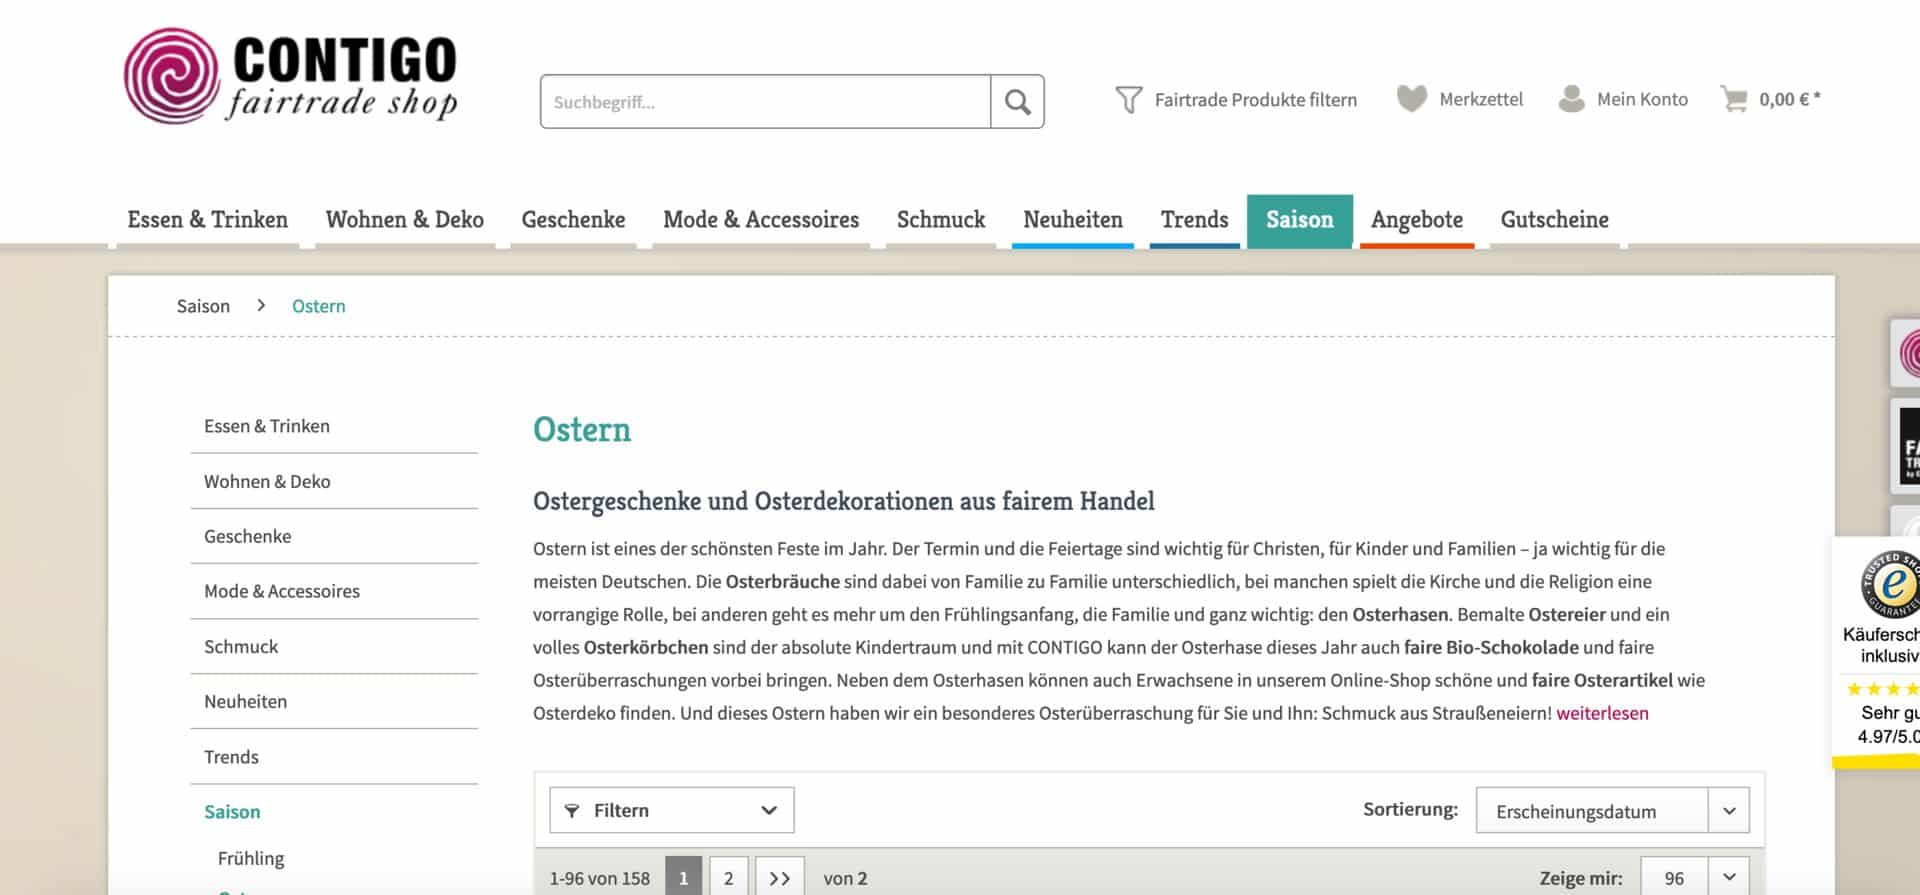Click the Fairtrade filter funnel icon
The image size is (1920, 895).
(x=1128, y=100)
